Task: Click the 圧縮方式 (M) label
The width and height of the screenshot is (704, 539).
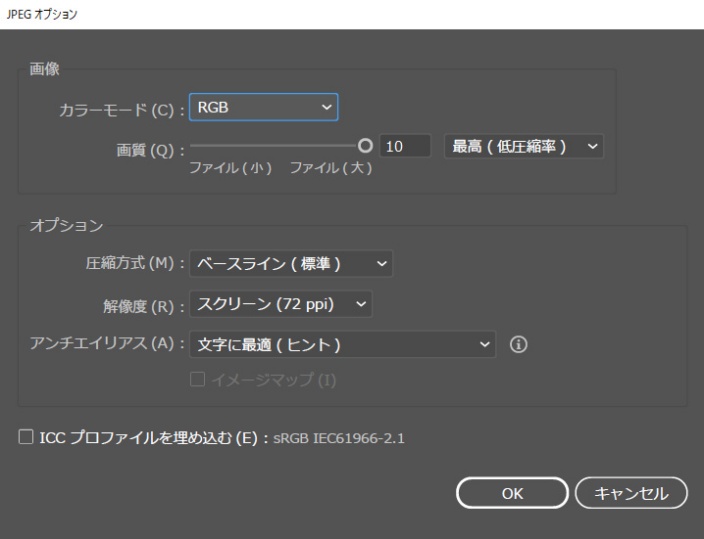Action: pyautogui.click(x=135, y=263)
